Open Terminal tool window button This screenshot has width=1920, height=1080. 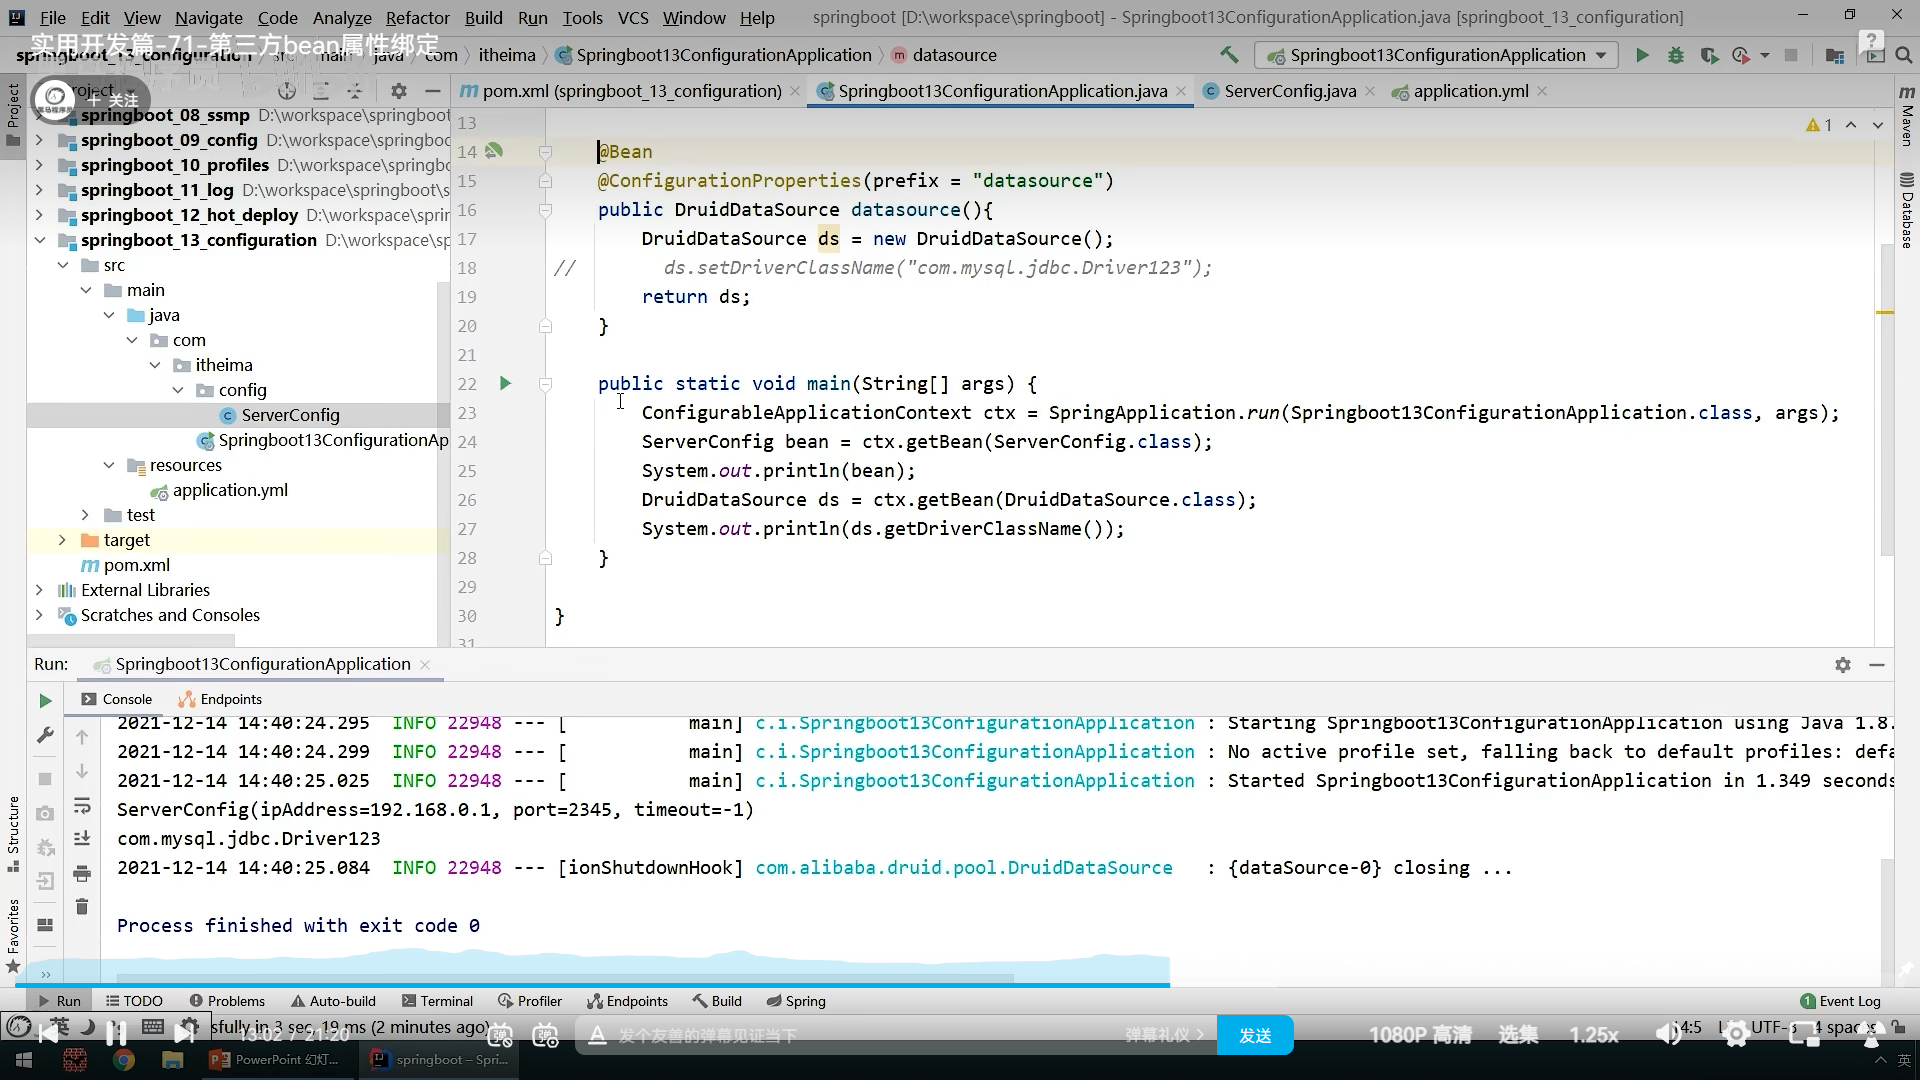[437, 1001]
